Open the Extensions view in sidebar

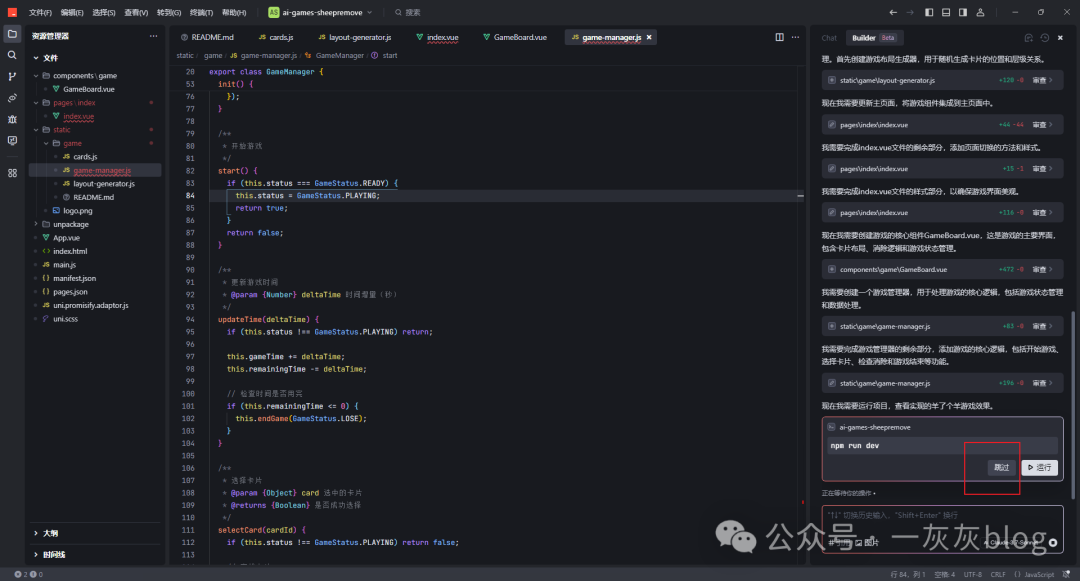point(12,172)
